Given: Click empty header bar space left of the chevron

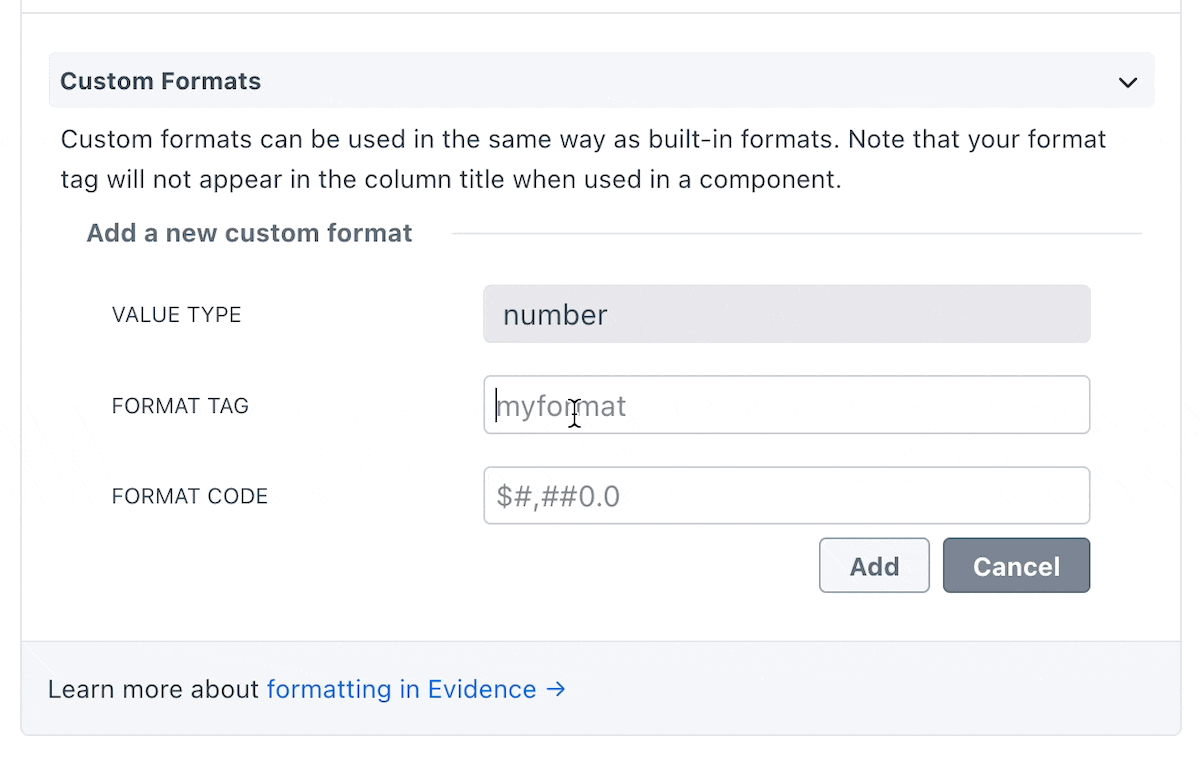Looking at the screenshot, I should (700, 81).
